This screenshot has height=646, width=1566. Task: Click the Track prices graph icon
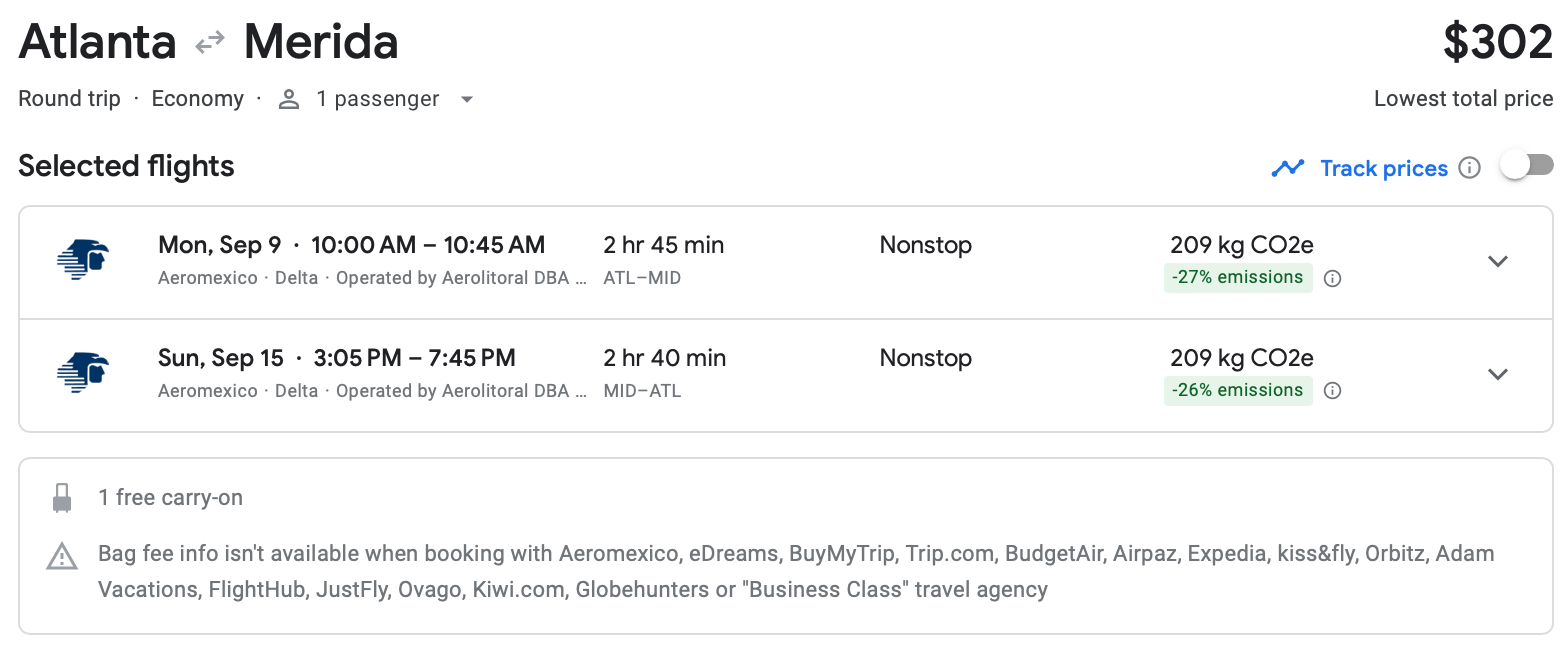click(x=1288, y=168)
